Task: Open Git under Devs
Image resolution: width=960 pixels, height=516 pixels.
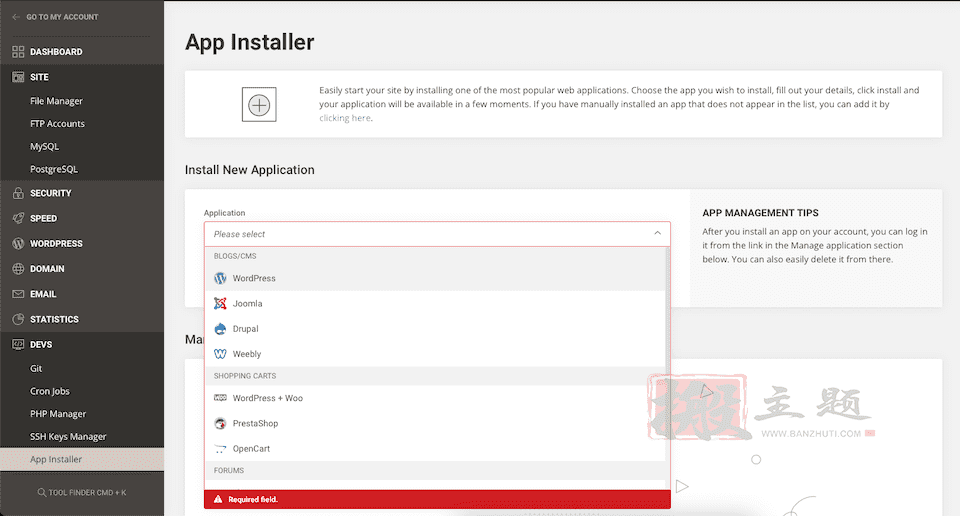Action: [36, 368]
